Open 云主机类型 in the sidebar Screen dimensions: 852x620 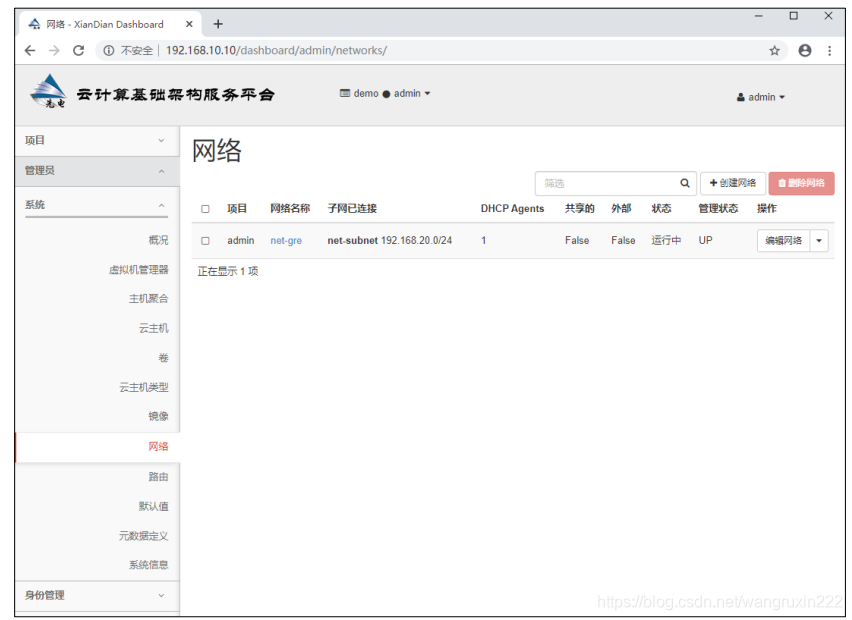click(143, 387)
